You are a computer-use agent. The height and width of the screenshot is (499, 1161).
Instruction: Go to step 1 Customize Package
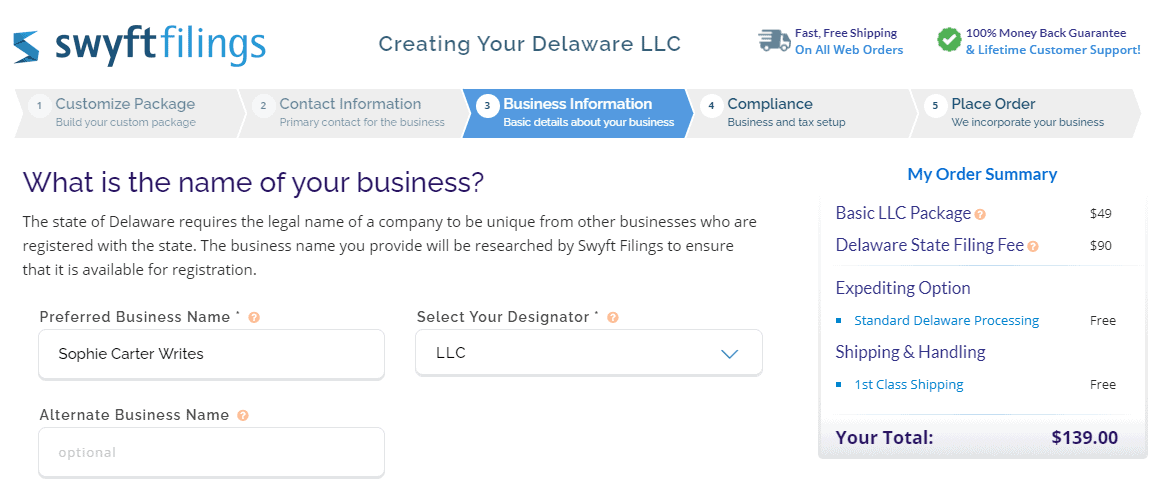click(126, 113)
